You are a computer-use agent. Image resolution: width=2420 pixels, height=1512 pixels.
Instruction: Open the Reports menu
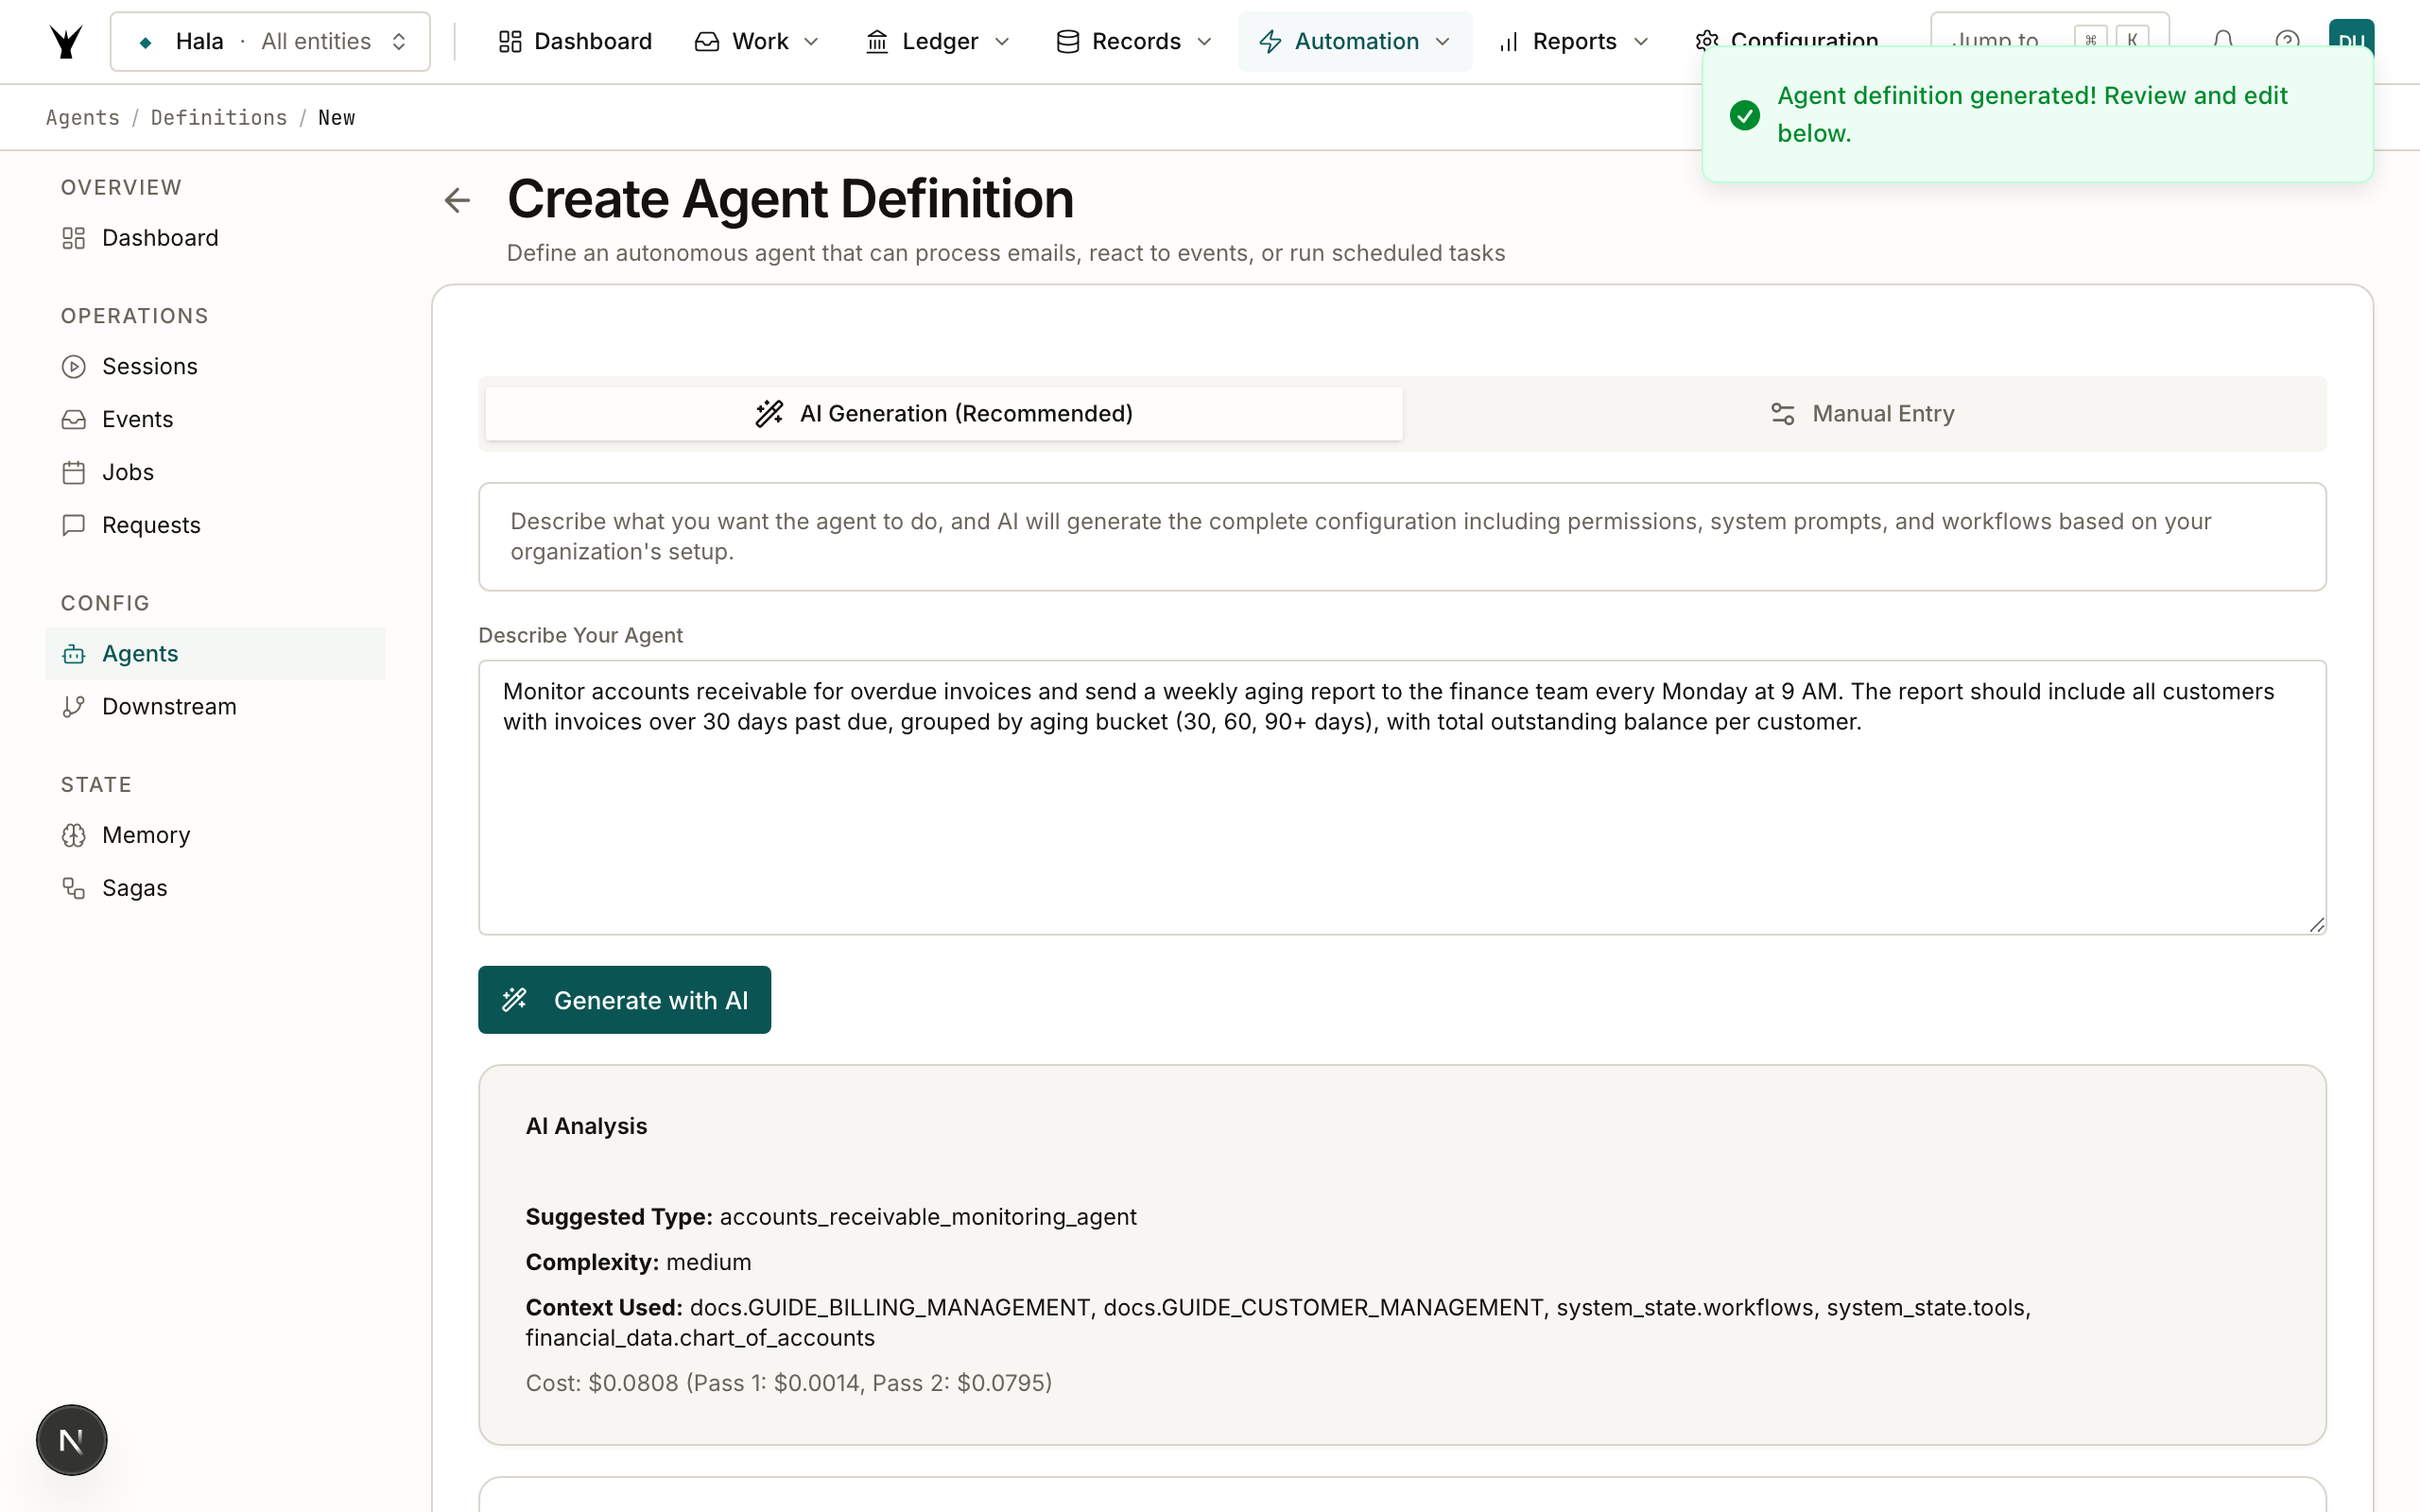pyautogui.click(x=1574, y=41)
